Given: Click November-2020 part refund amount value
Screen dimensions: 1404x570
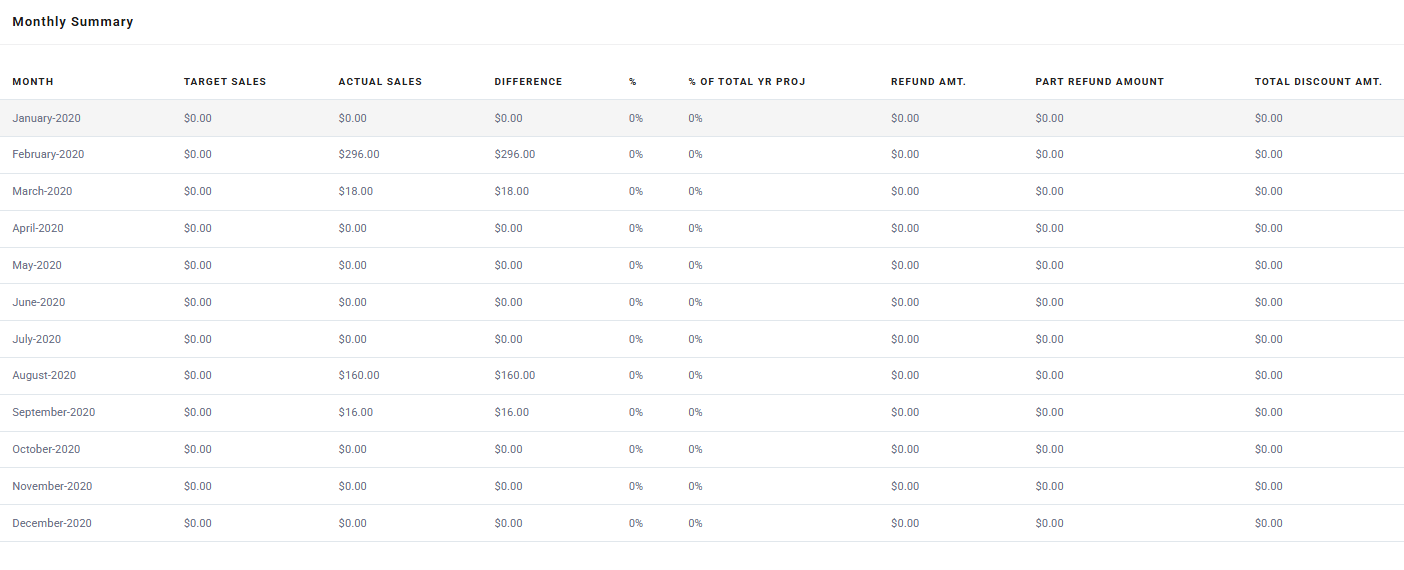Looking at the screenshot, I should [x=1049, y=487].
